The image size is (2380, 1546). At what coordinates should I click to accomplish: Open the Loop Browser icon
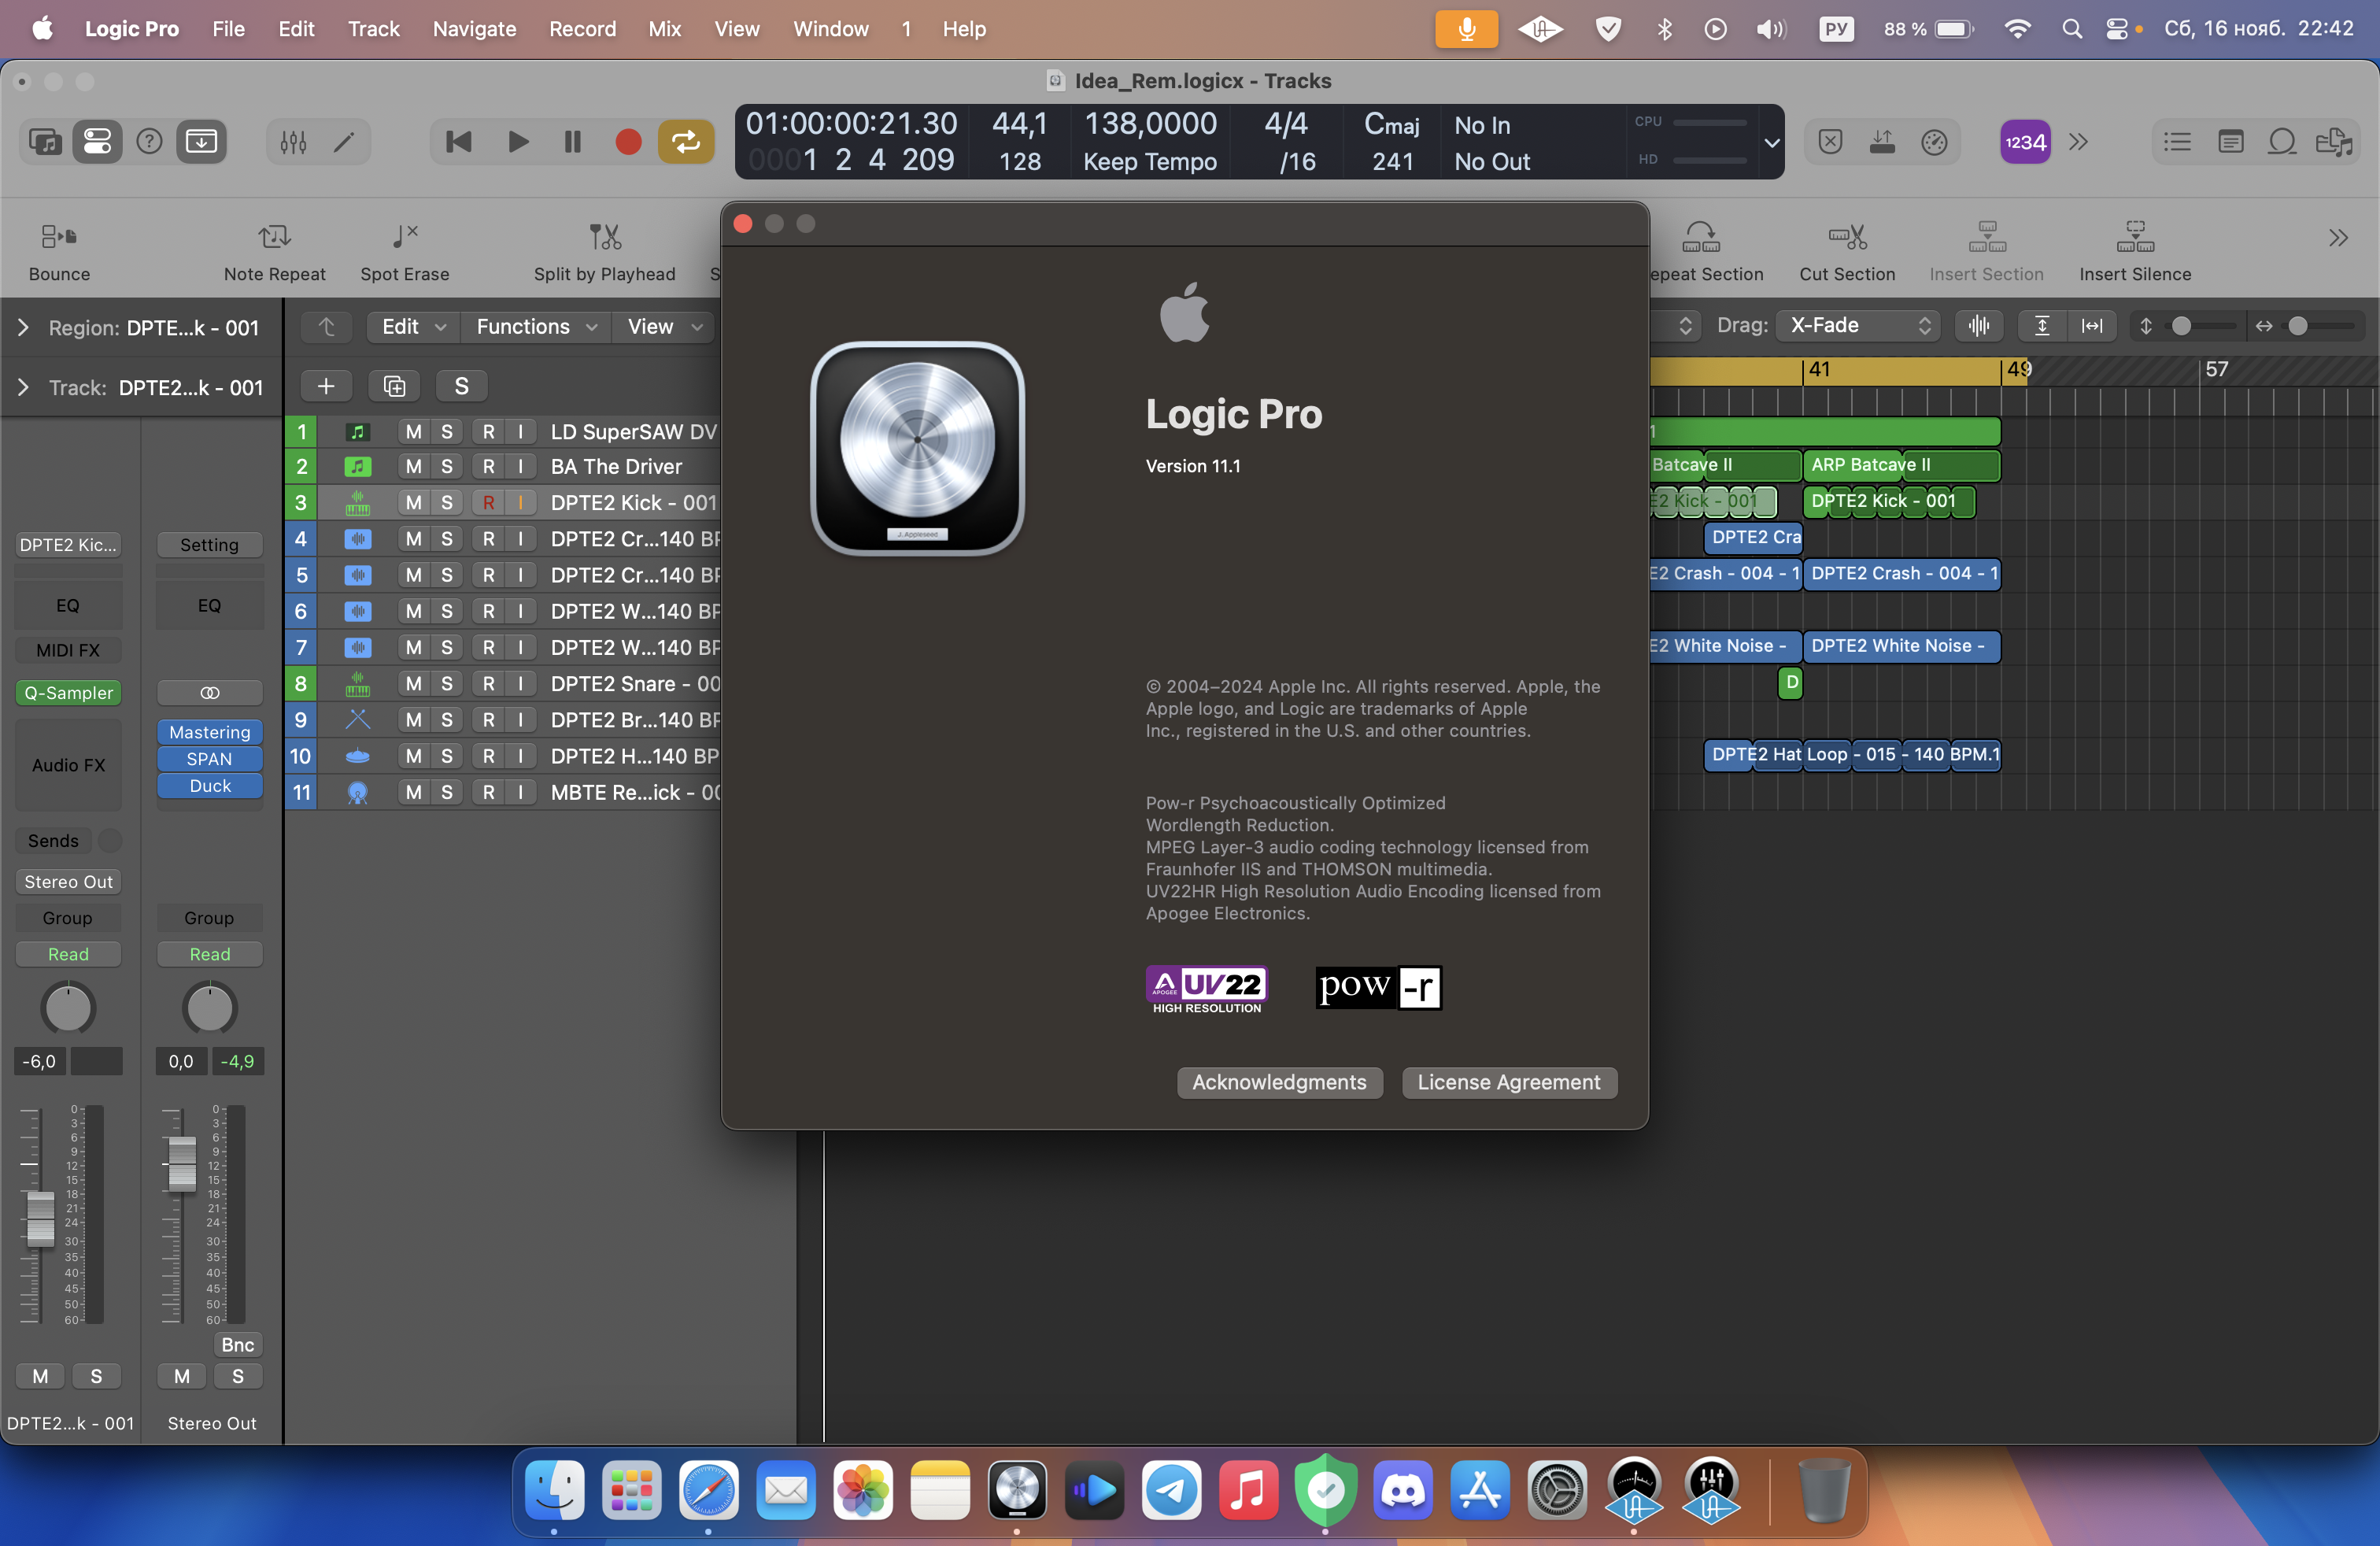click(x=2282, y=142)
